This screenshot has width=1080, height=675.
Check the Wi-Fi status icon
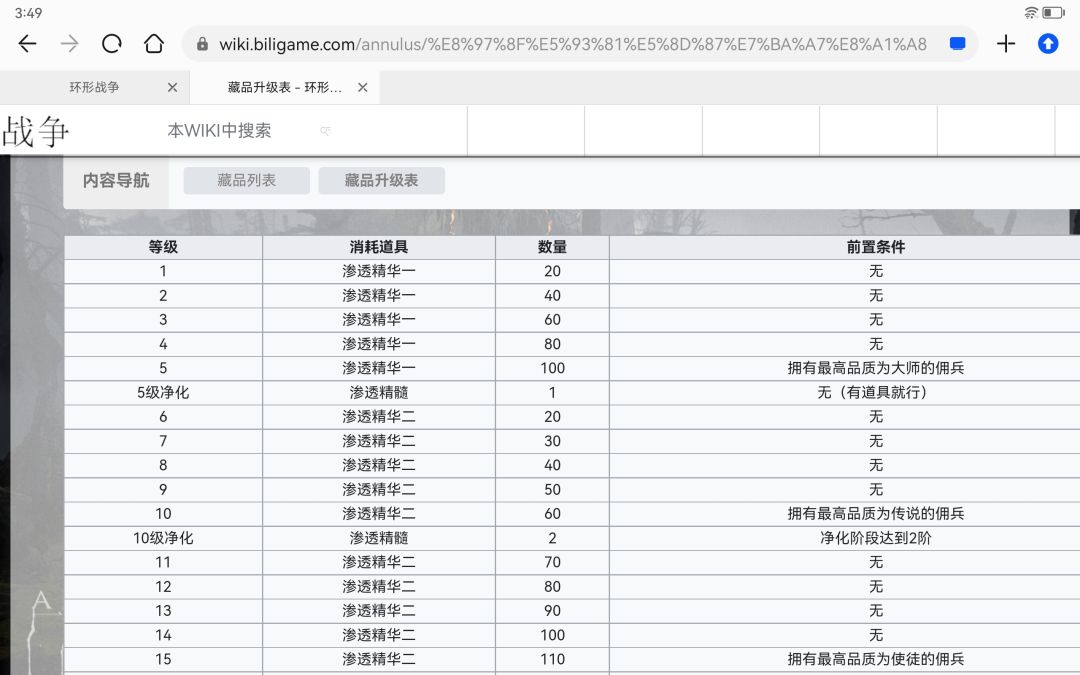(1030, 12)
